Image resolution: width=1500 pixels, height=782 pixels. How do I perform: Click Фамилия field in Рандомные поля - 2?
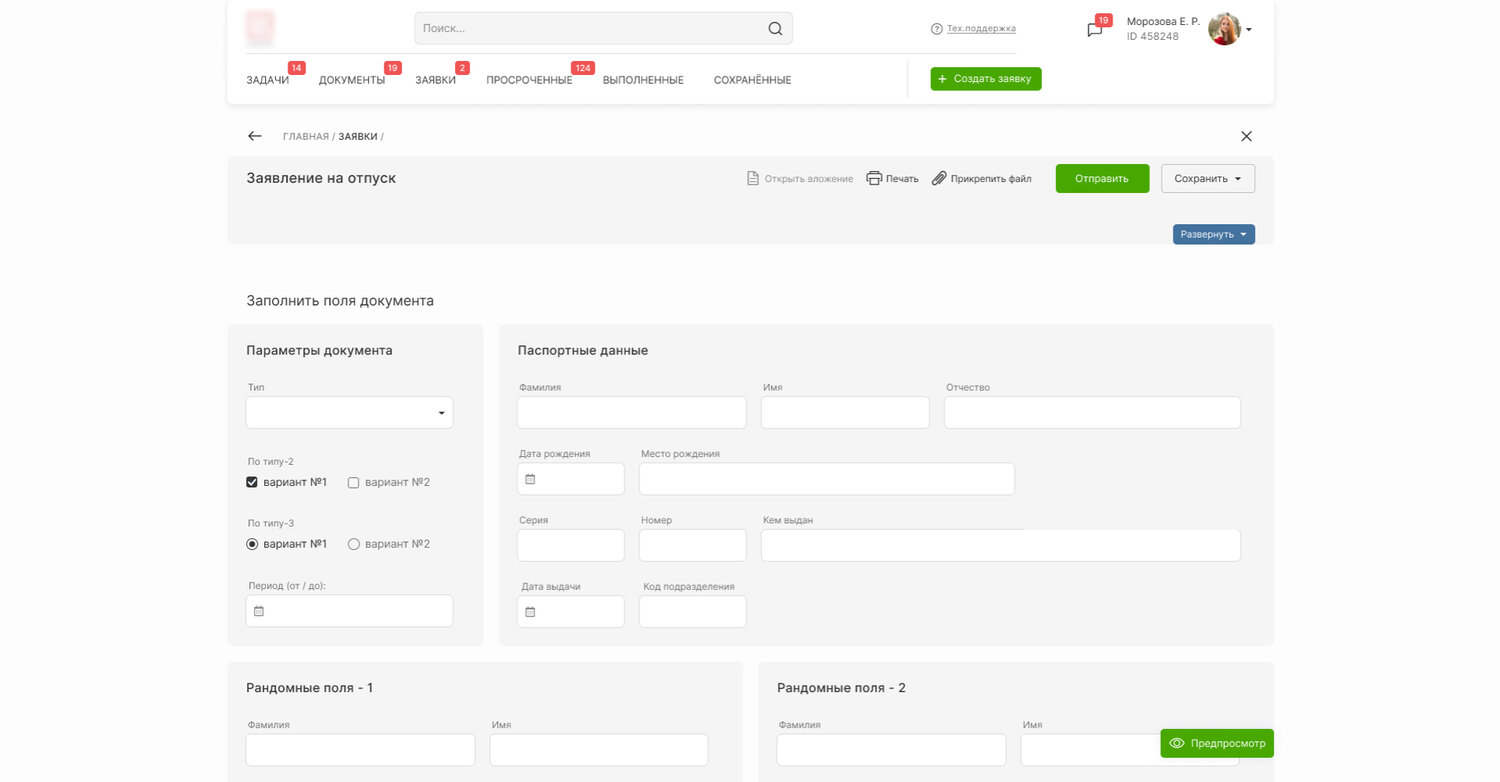pos(891,750)
